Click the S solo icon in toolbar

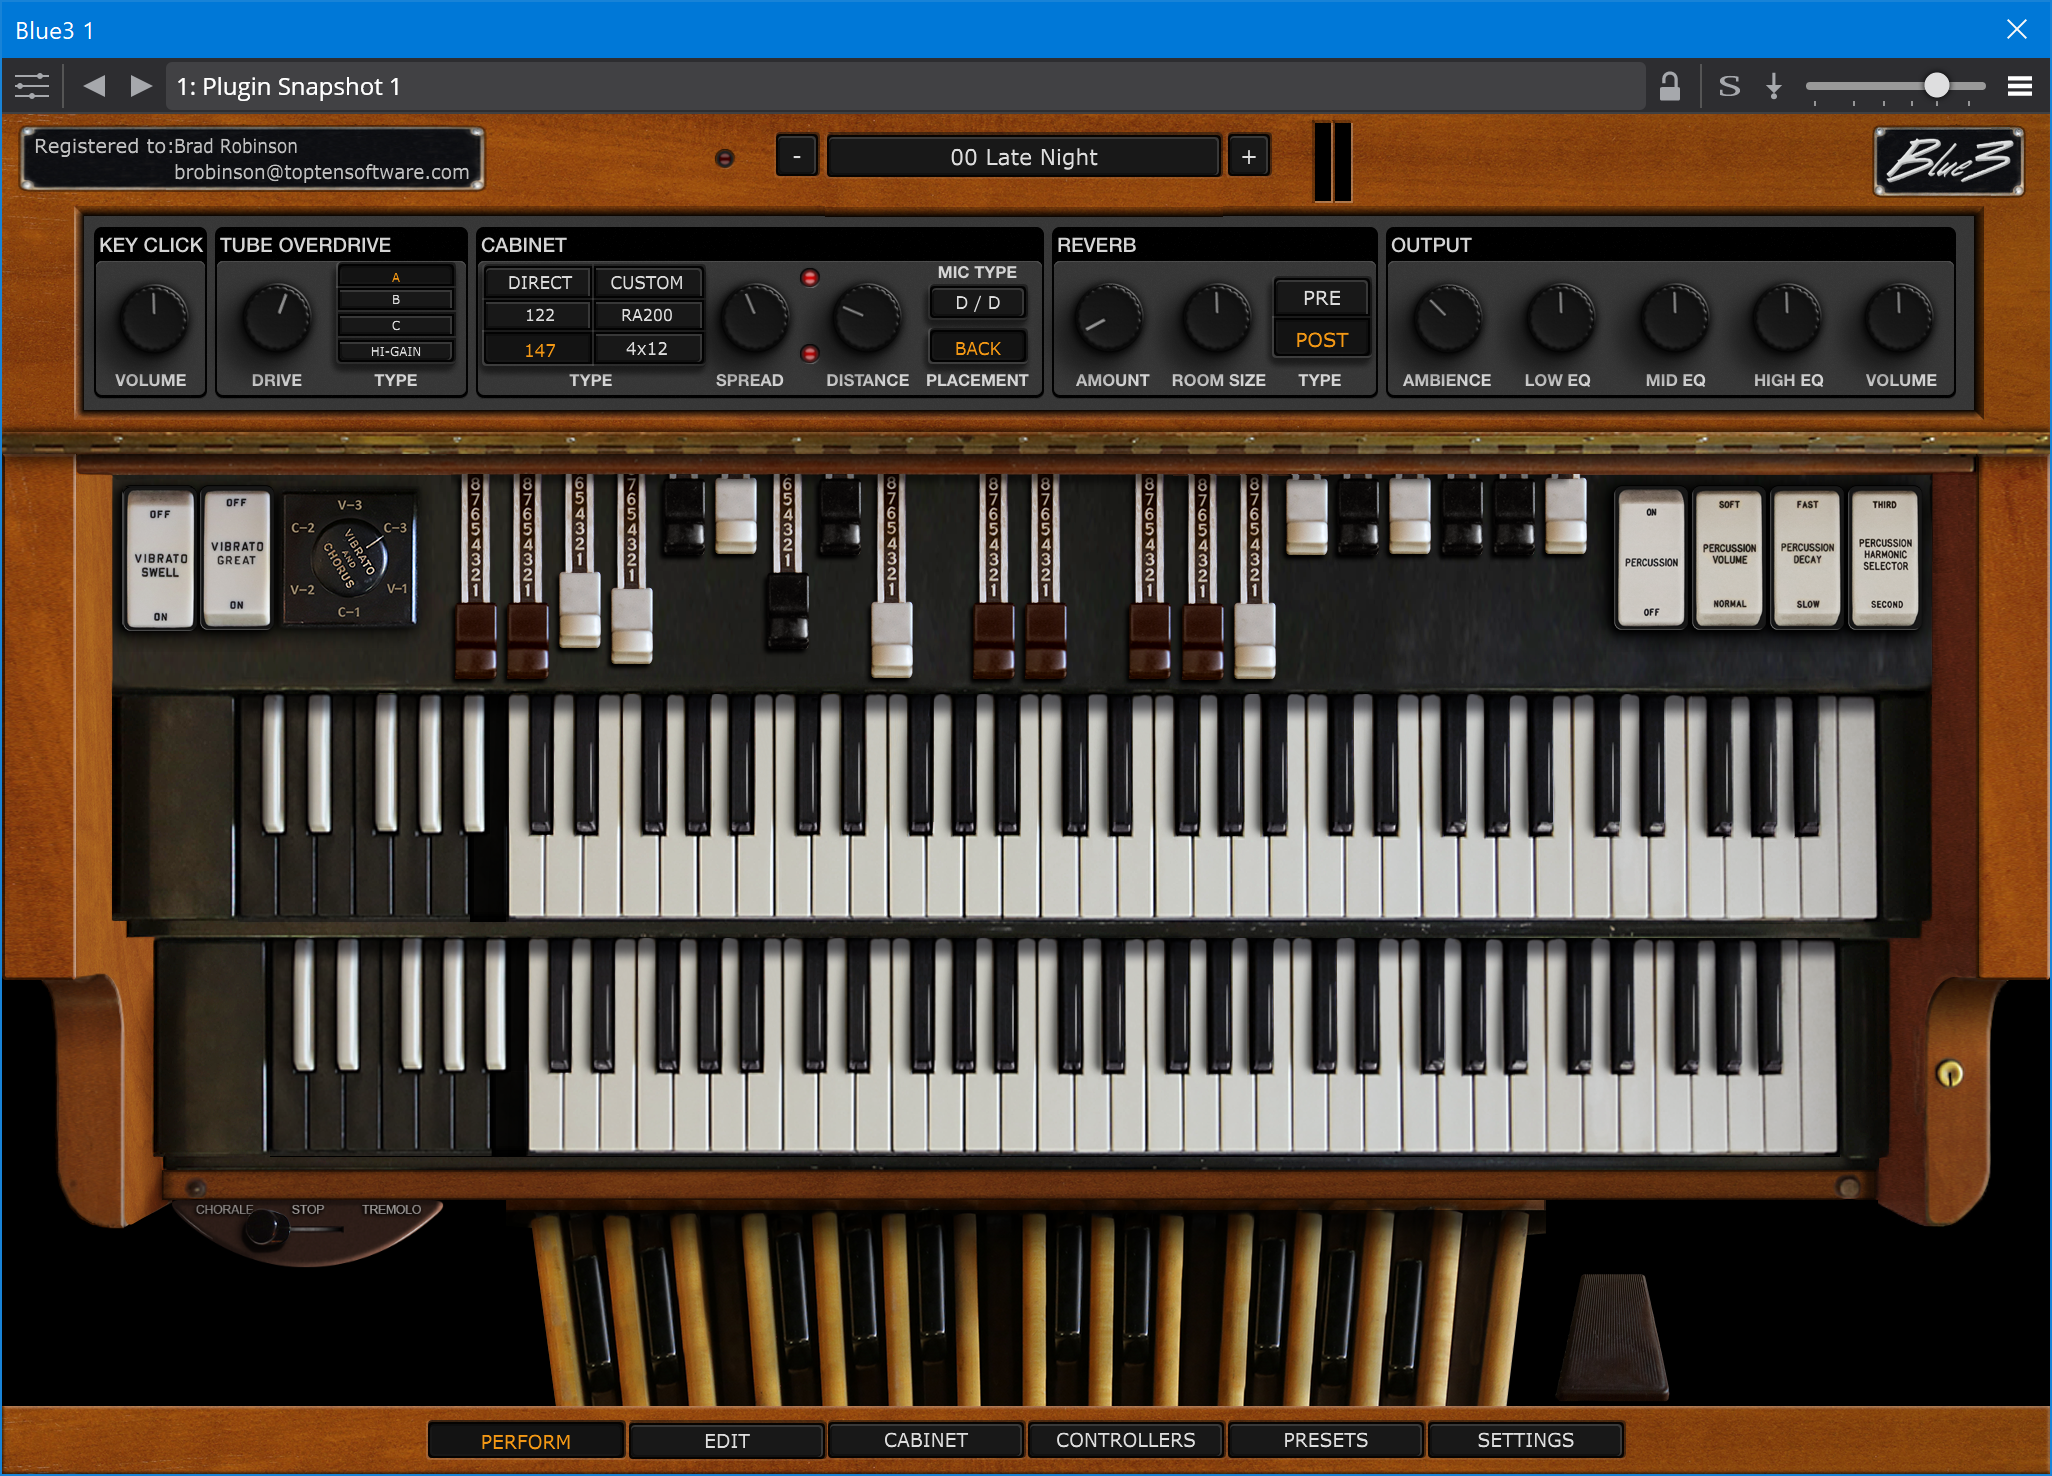pos(1729,86)
